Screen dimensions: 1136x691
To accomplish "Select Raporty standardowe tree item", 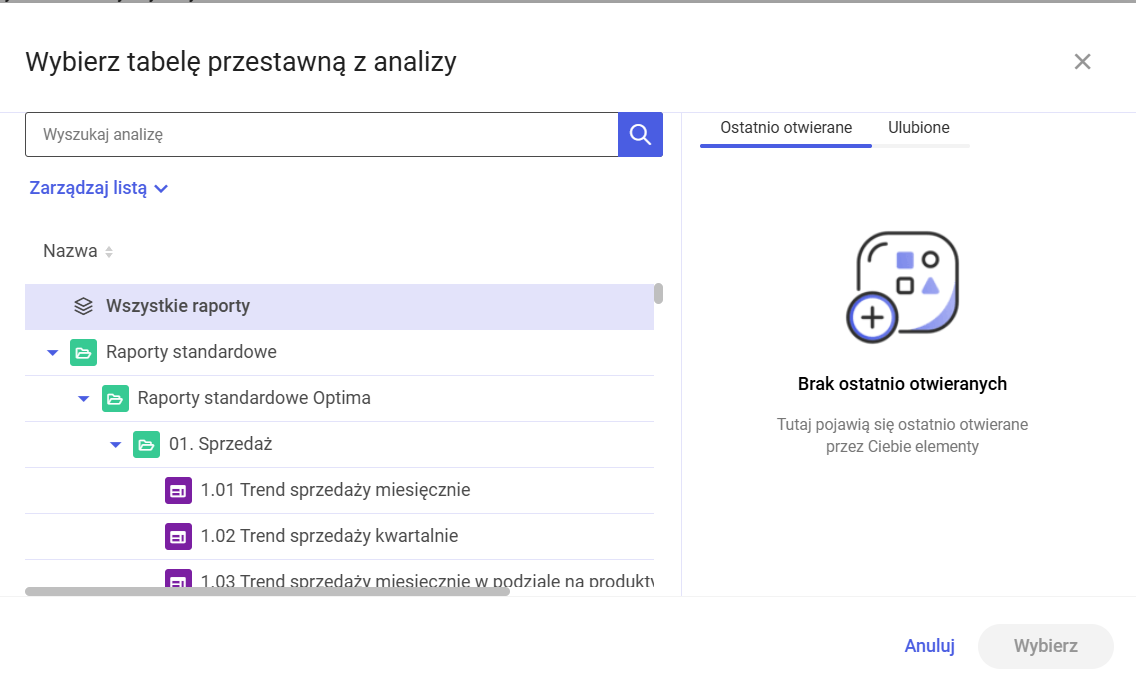I will tap(339, 353).
